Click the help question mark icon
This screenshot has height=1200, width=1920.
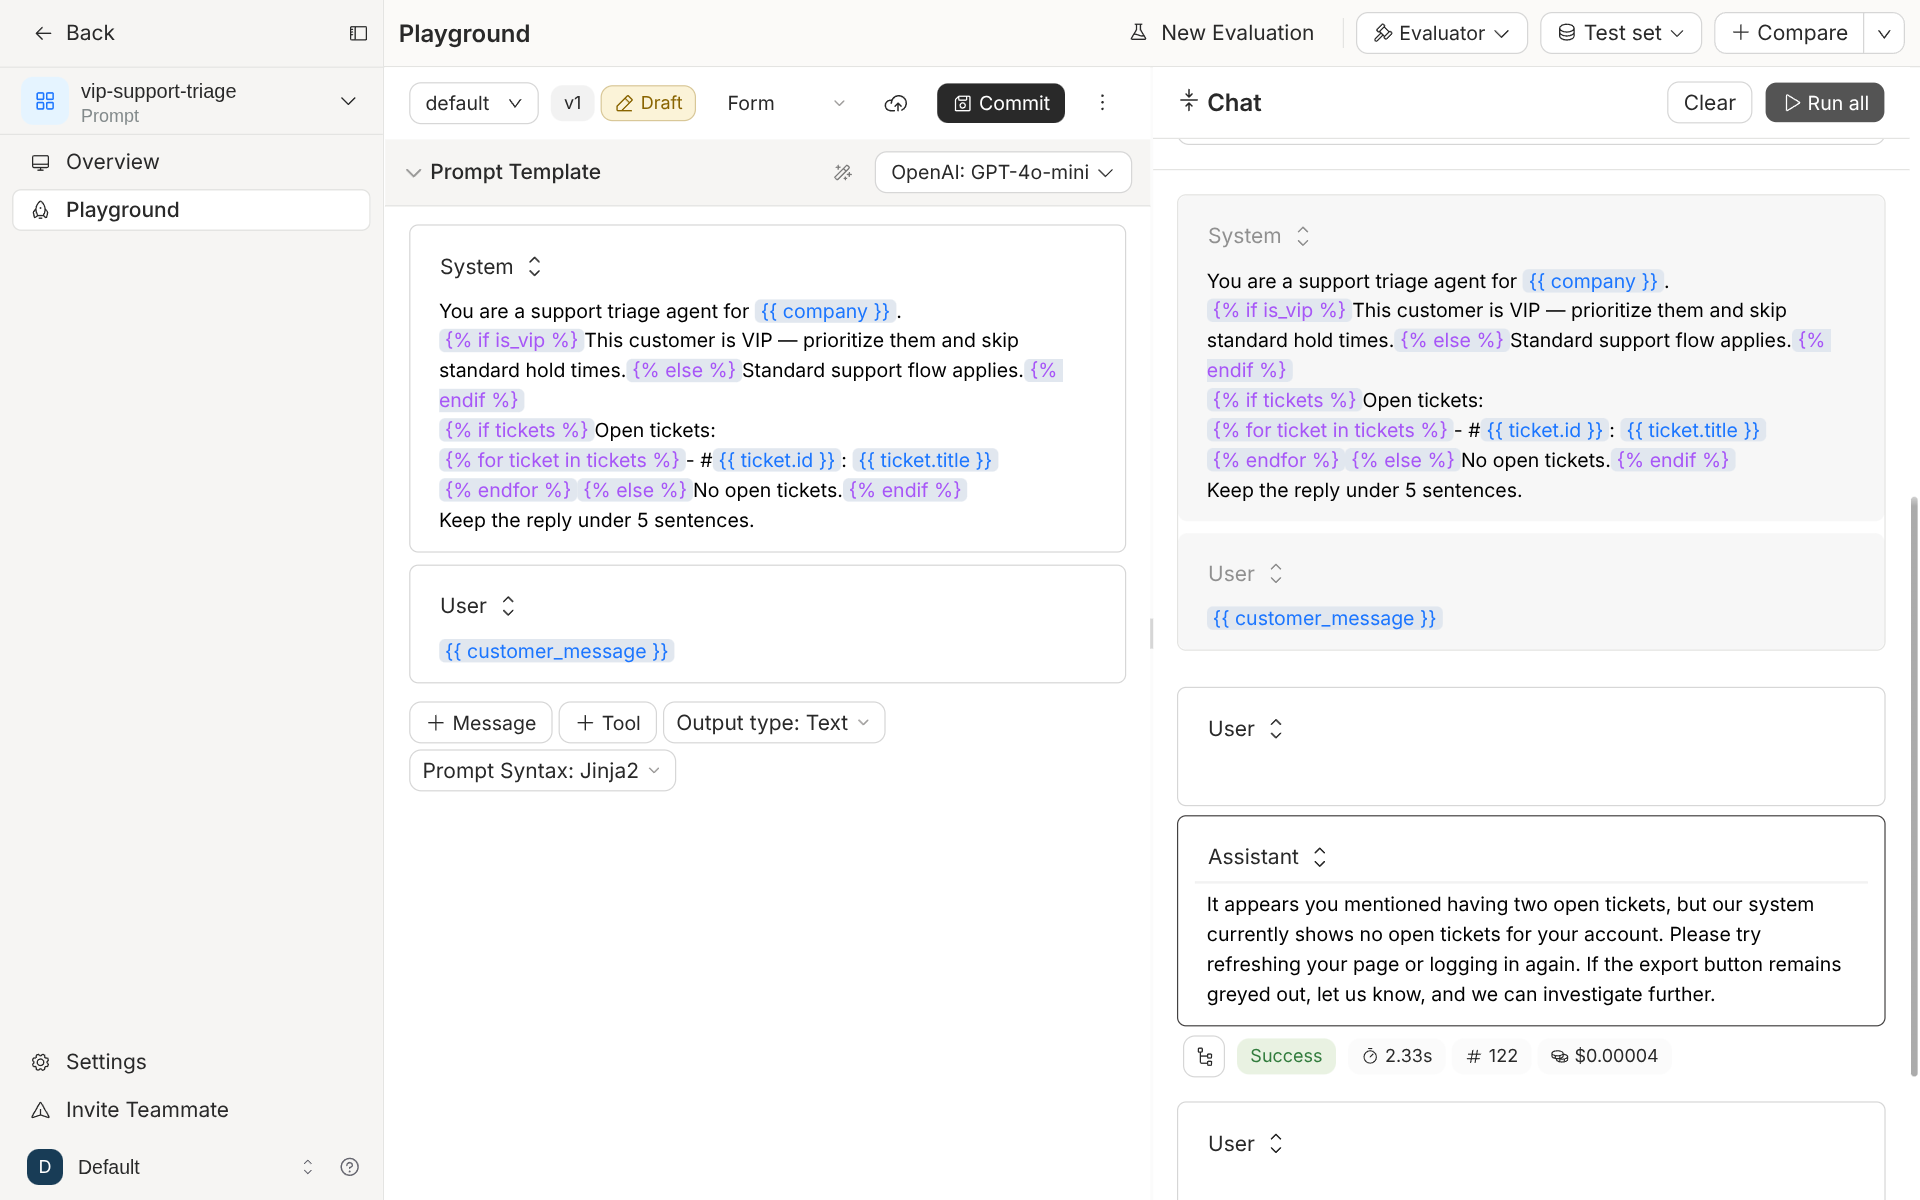[x=349, y=1167]
